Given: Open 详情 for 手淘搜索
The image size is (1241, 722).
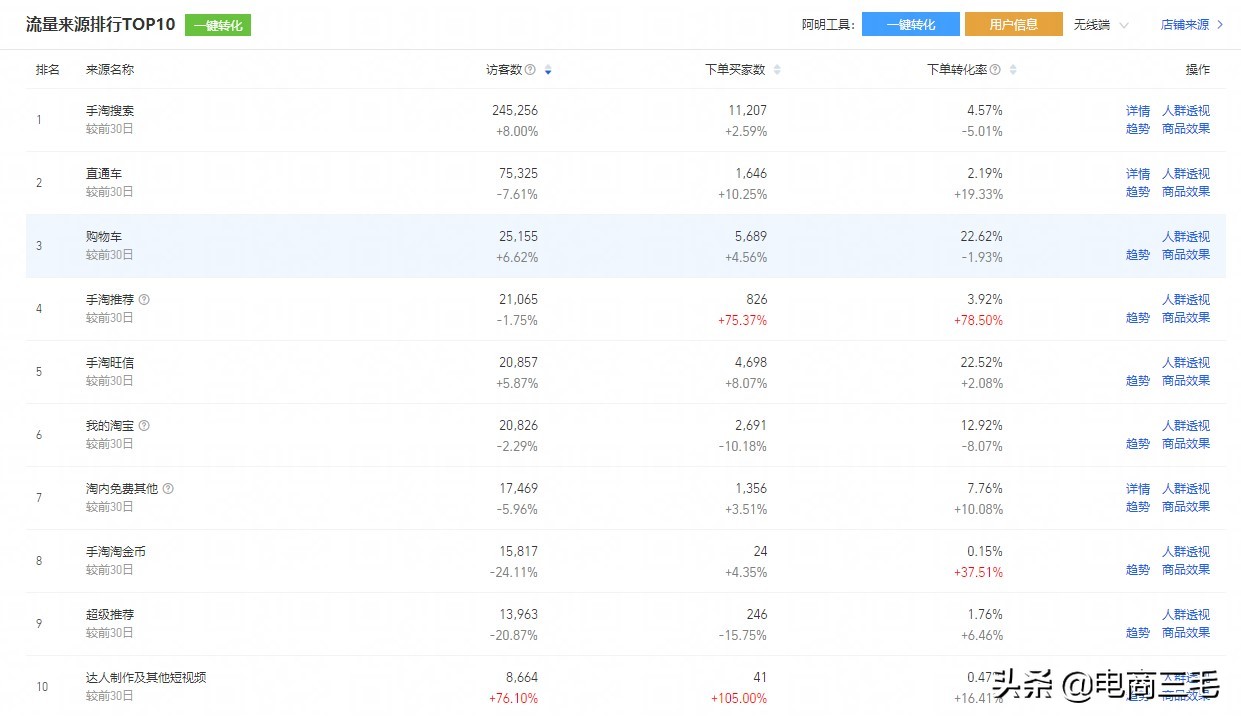Looking at the screenshot, I should 1138,111.
